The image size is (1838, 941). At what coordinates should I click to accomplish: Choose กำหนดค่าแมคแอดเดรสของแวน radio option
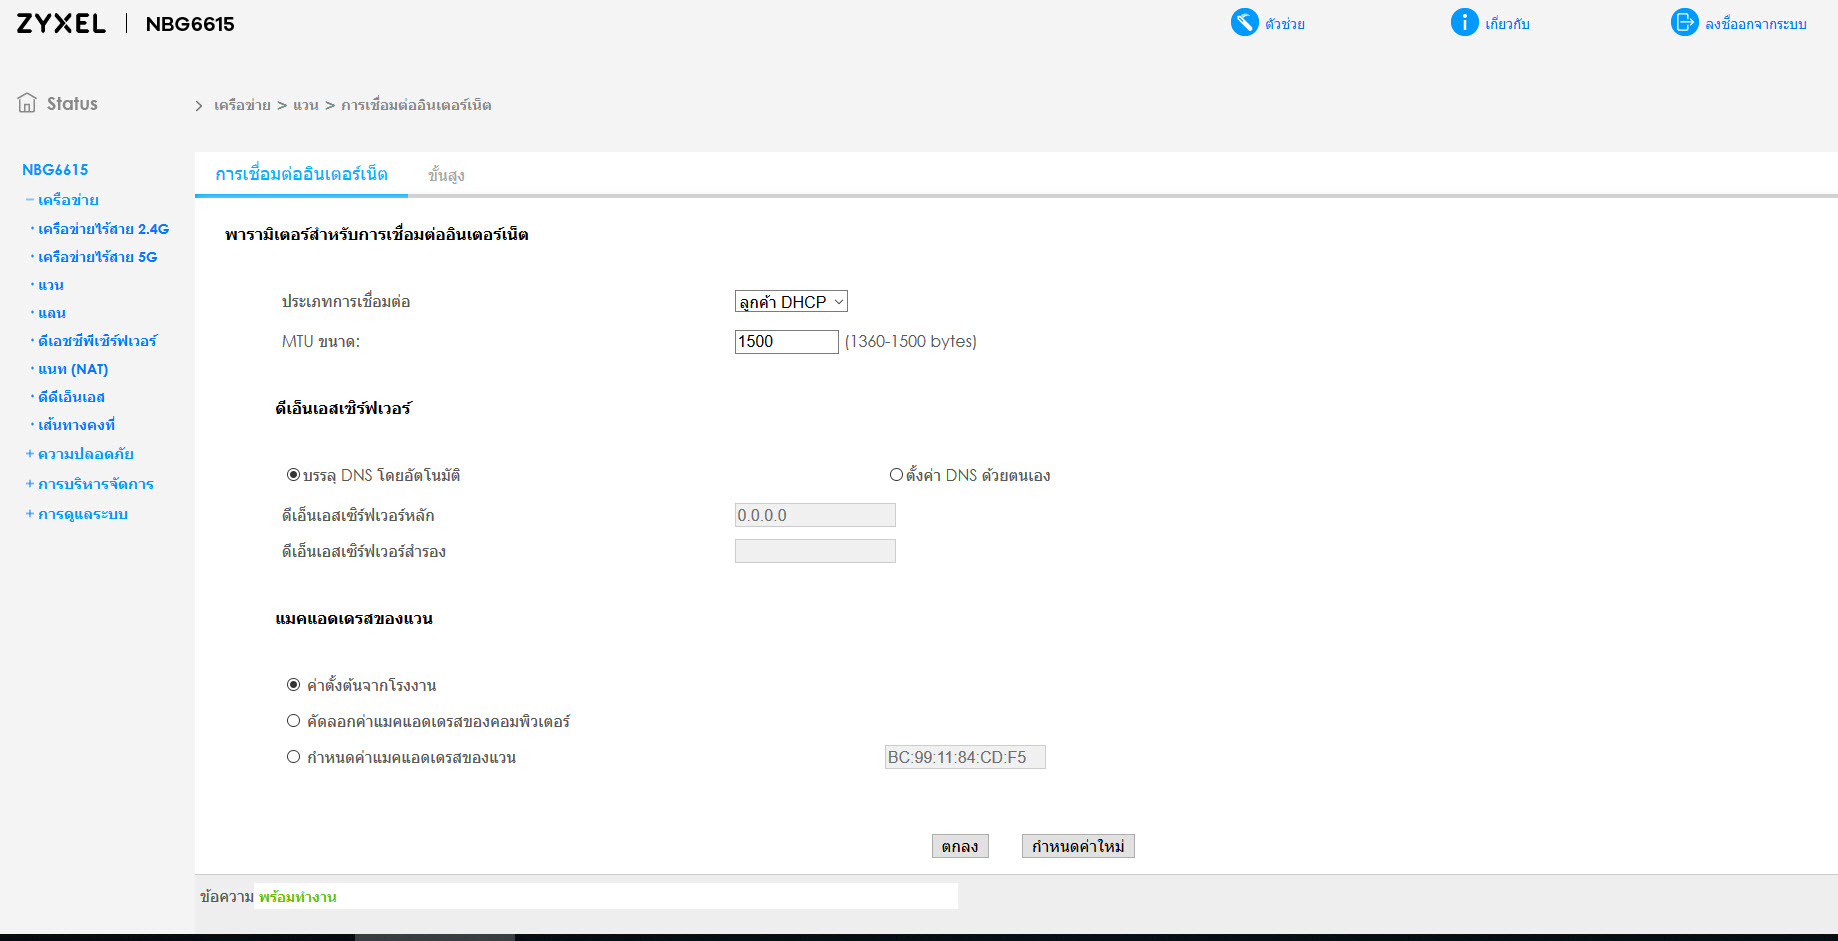point(293,757)
